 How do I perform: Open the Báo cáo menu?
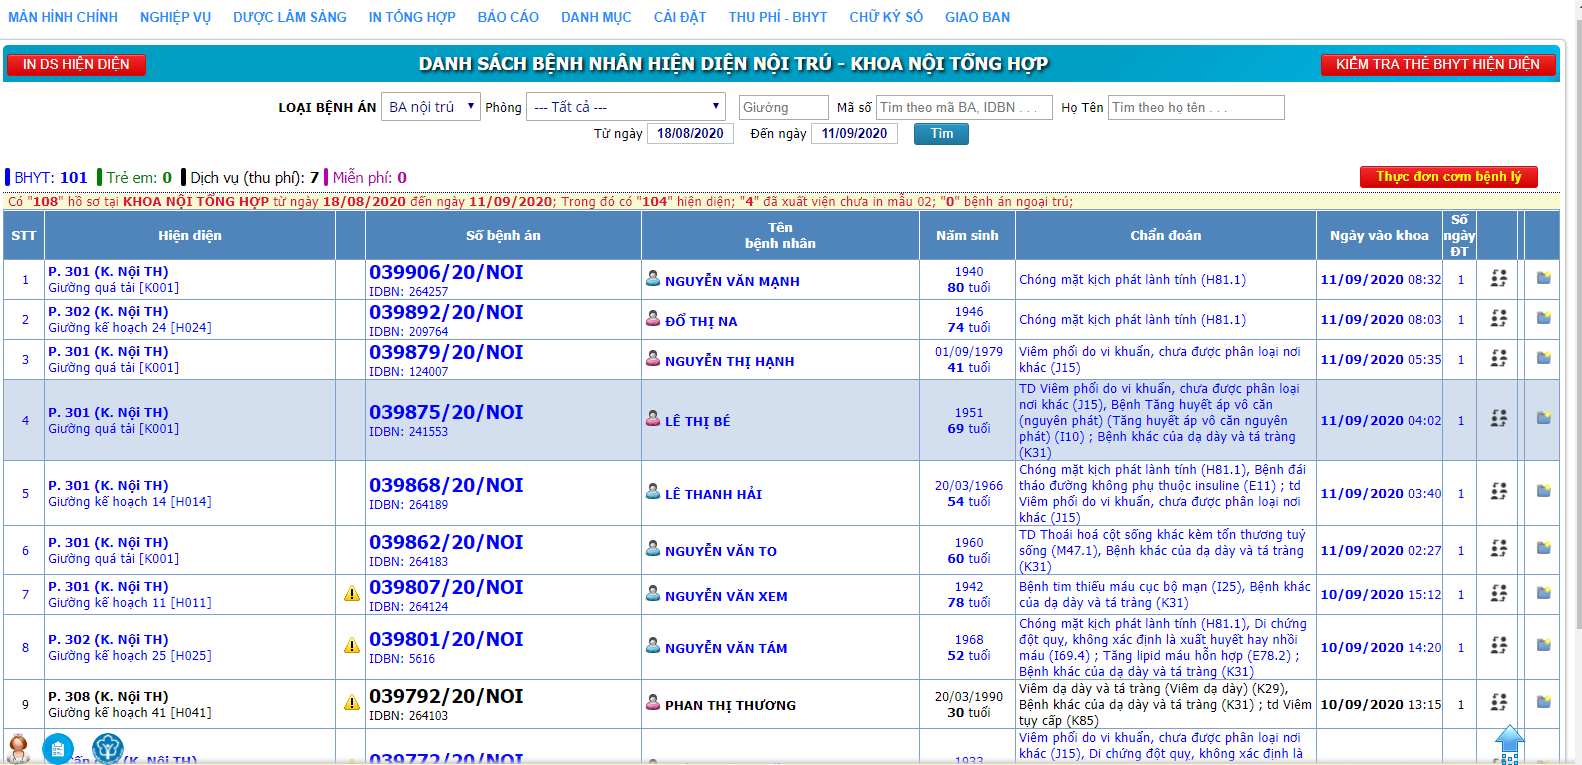point(508,17)
